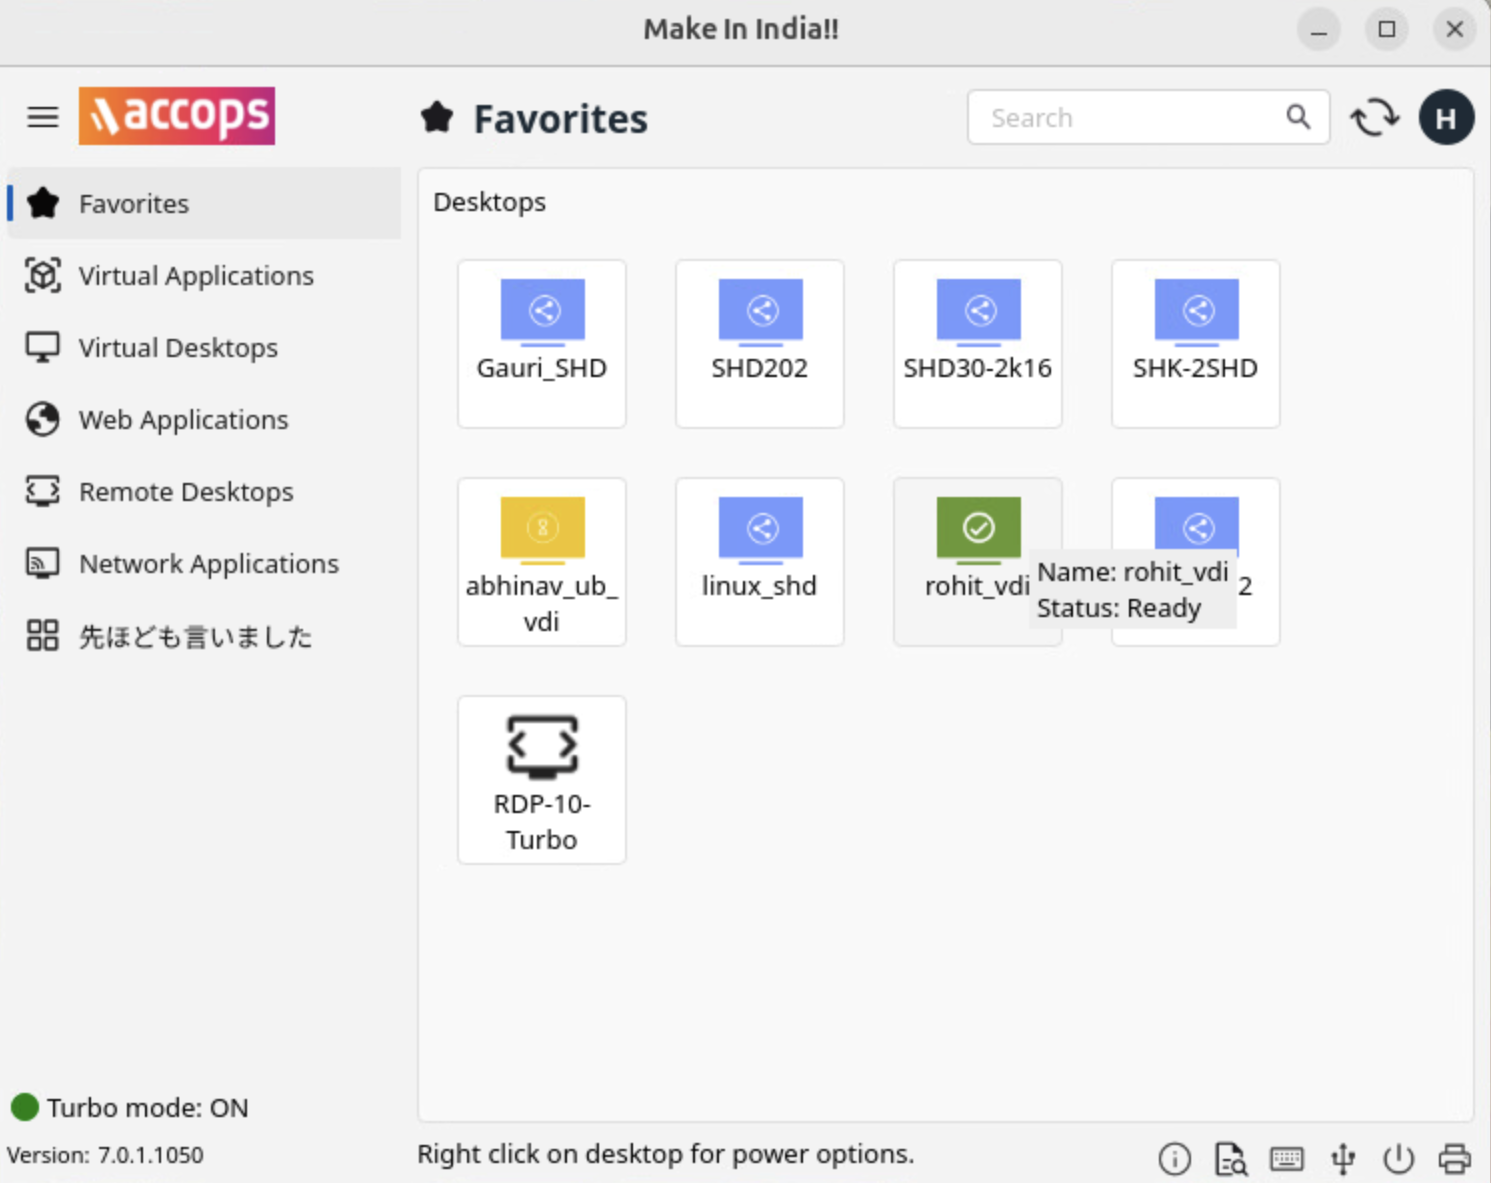
Task: Click the search magnifier icon
Action: coord(1298,117)
